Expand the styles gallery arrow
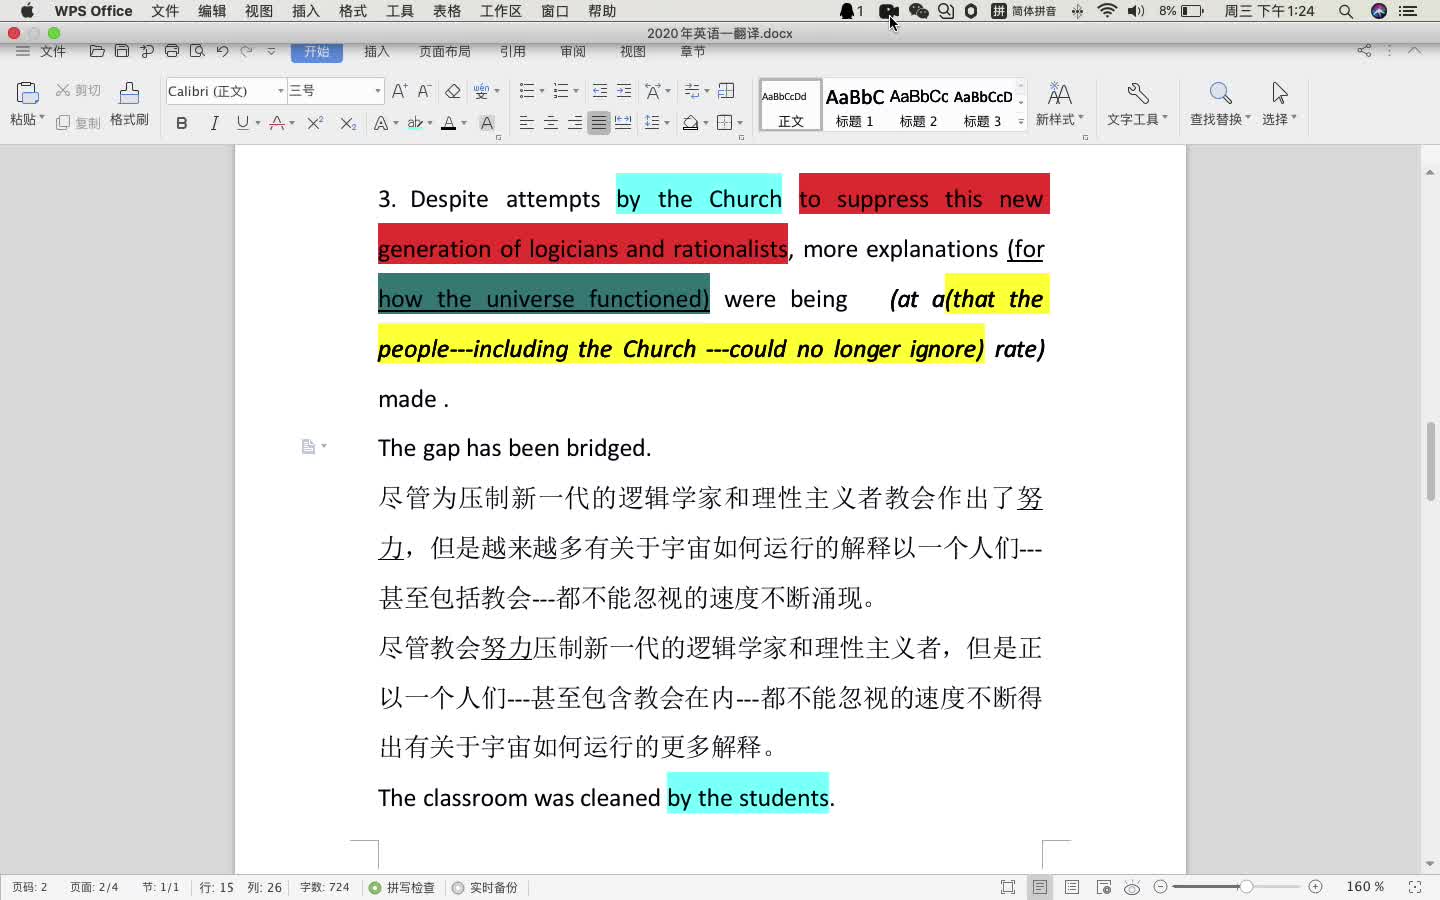This screenshot has height=900, width=1440. [1021, 121]
